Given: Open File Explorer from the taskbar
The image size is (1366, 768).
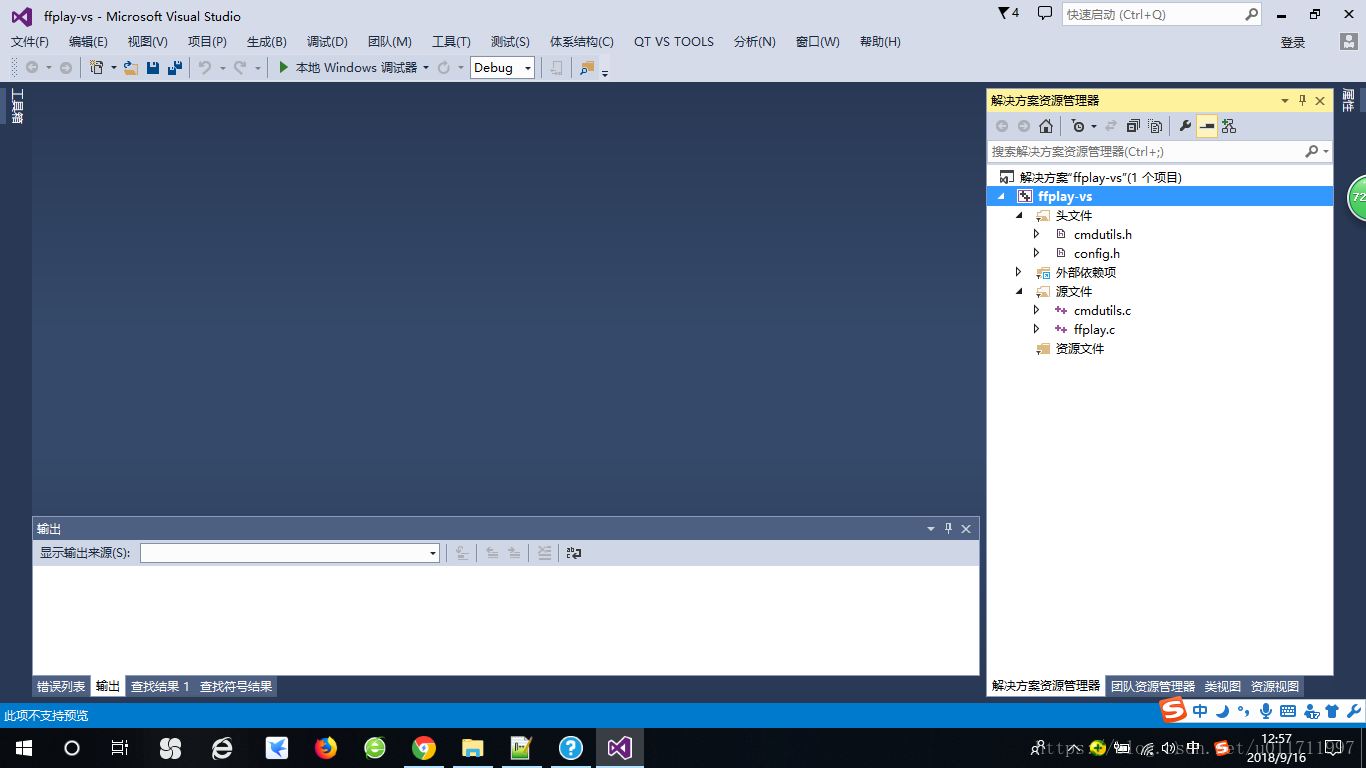Looking at the screenshot, I should coord(473,748).
